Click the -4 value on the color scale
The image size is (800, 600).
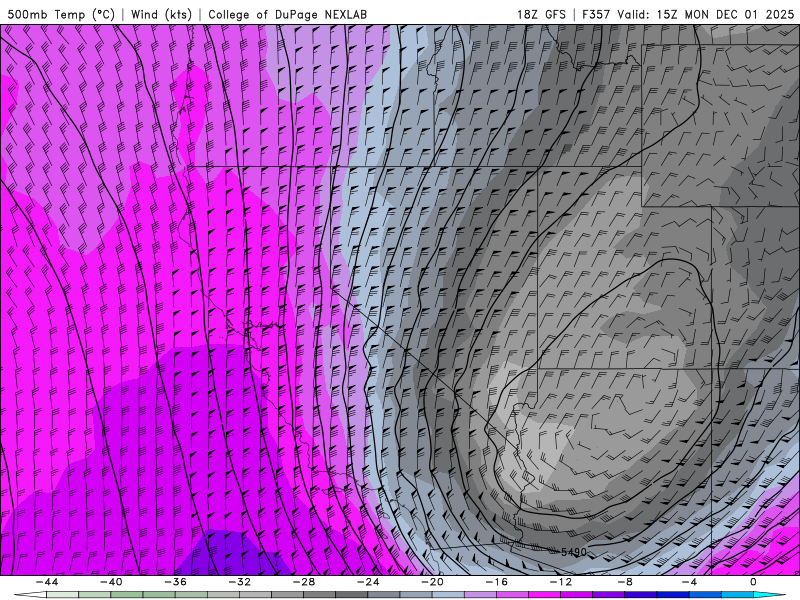click(689, 582)
